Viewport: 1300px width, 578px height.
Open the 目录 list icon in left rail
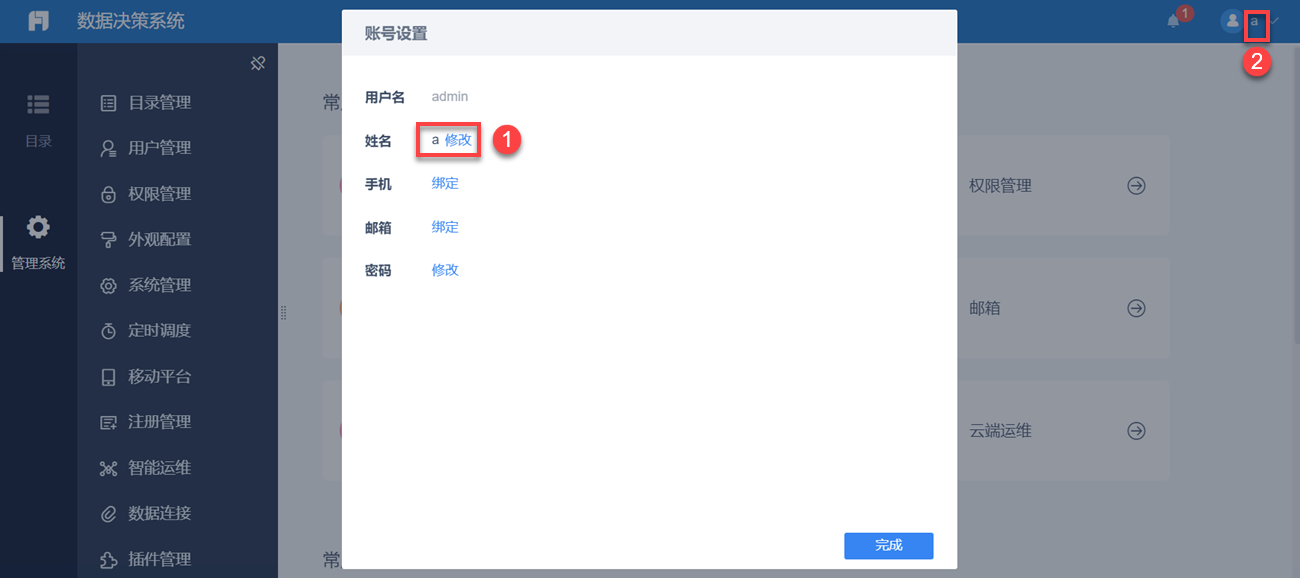coord(38,104)
